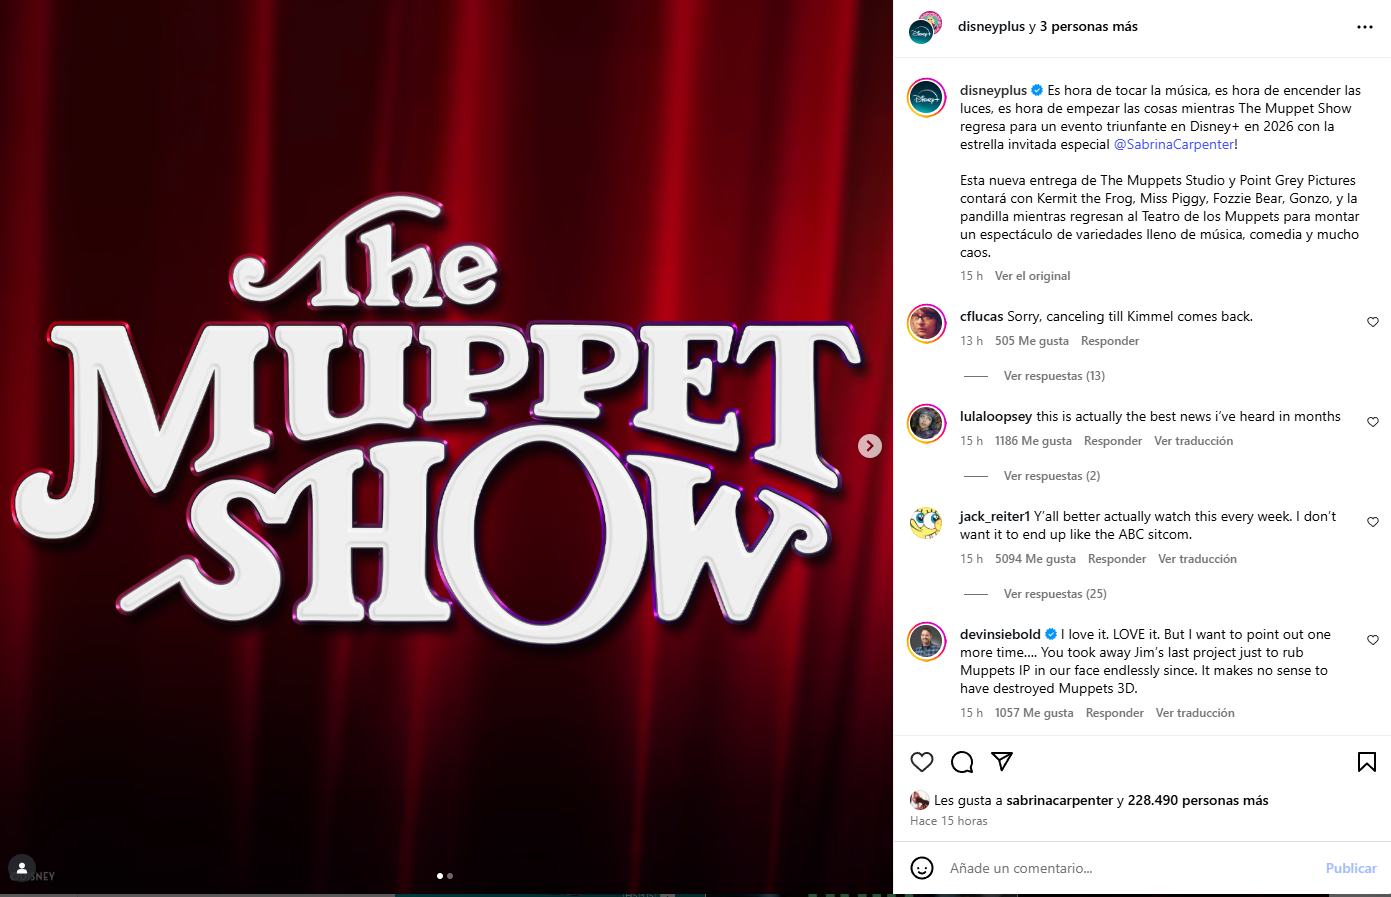This screenshot has height=897, width=1391.
Task: Like the post with the heart icon
Action: pyautogui.click(x=922, y=762)
